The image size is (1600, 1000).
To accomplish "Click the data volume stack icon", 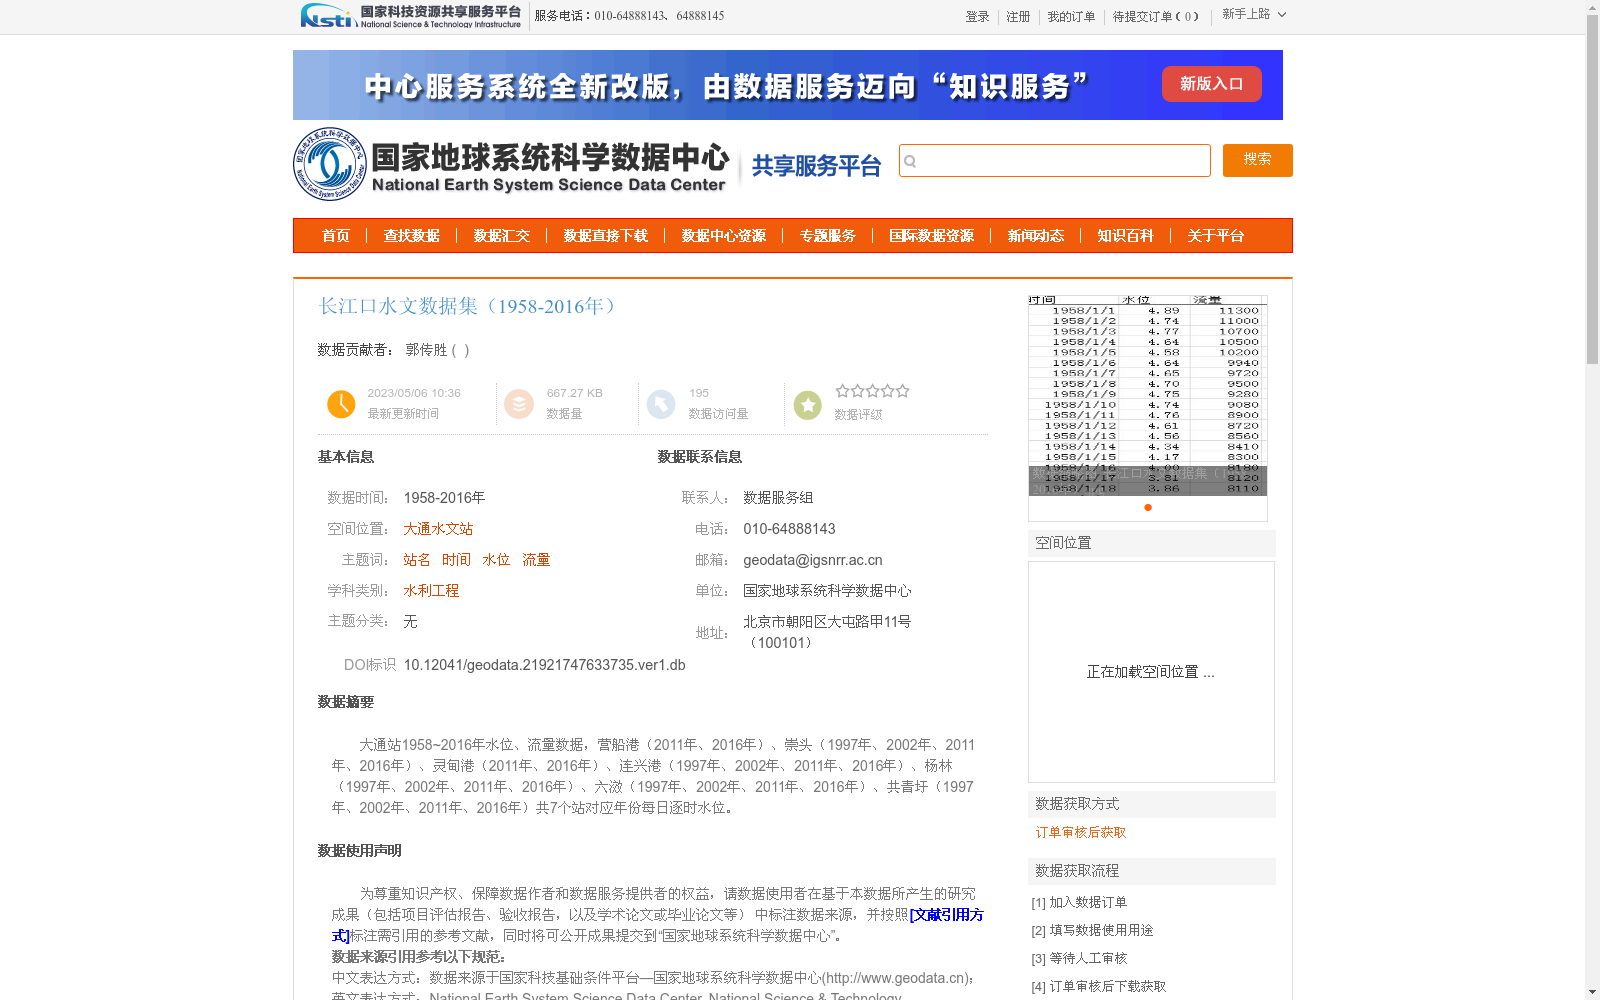I will pyautogui.click(x=519, y=404).
